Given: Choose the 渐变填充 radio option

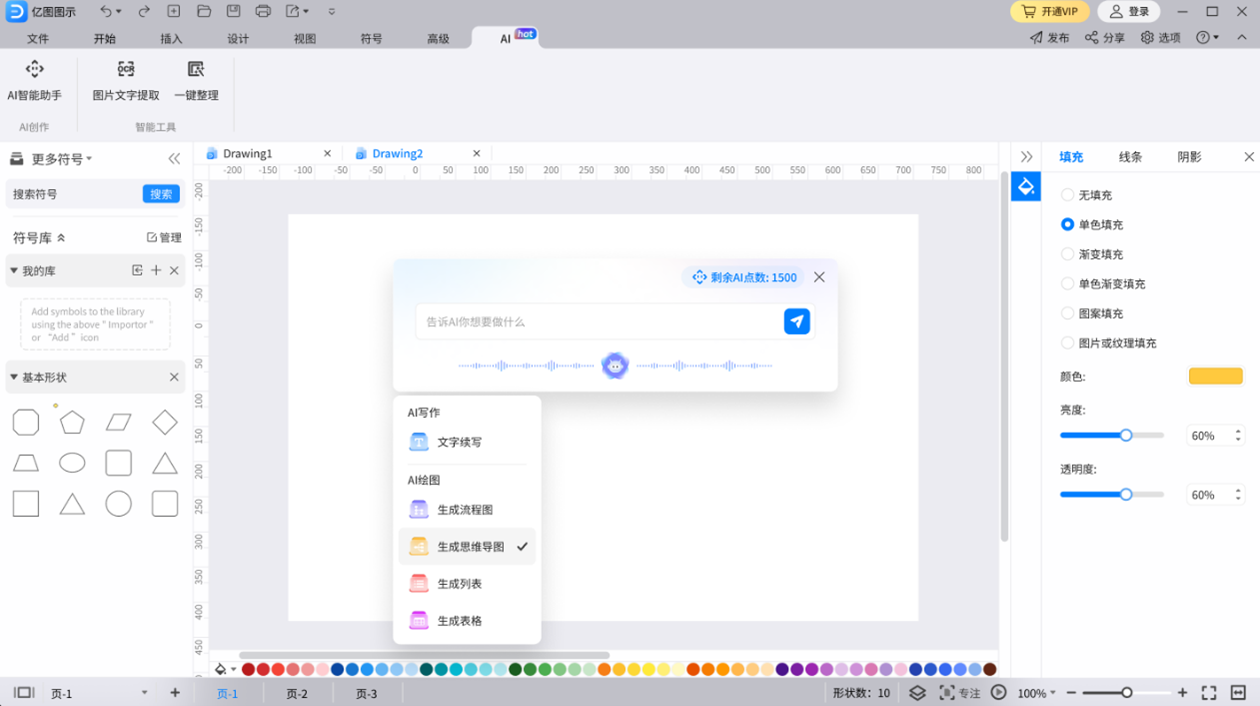Looking at the screenshot, I should tap(1068, 254).
